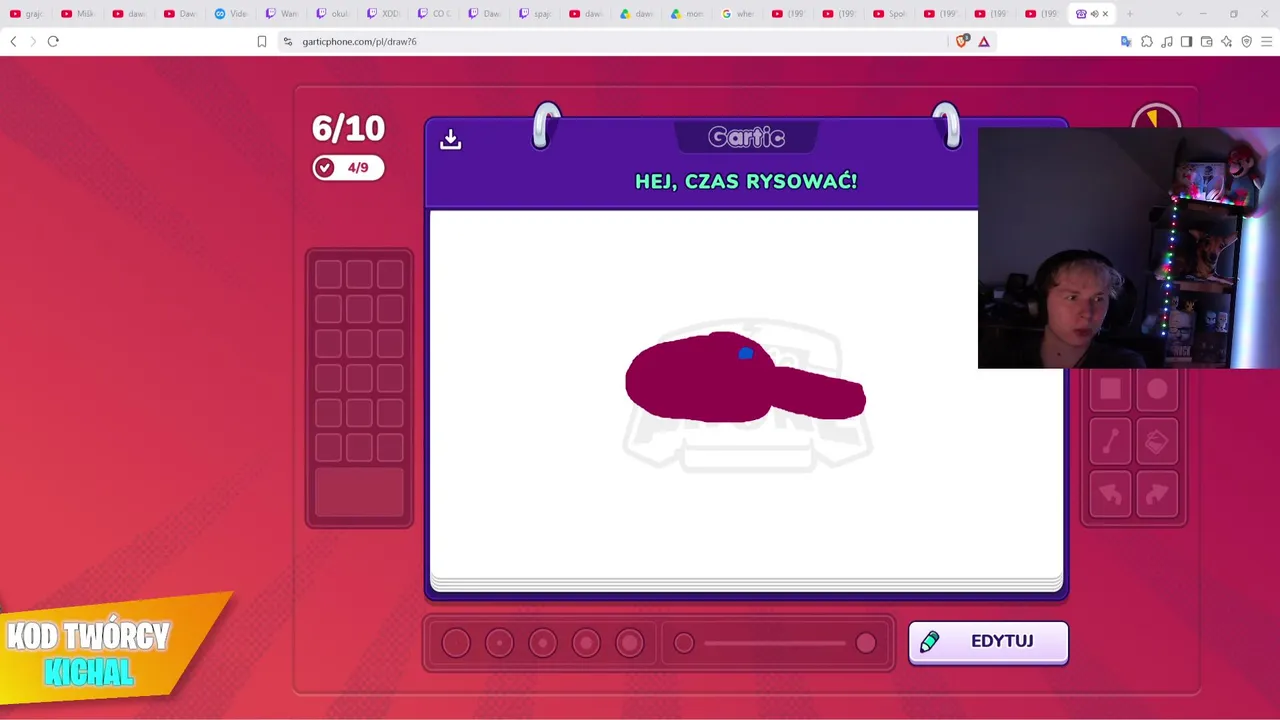Screen dimensions: 1280x720
Task: Toggle the browser sidebar panel
Action: (x=1187, y=41)
